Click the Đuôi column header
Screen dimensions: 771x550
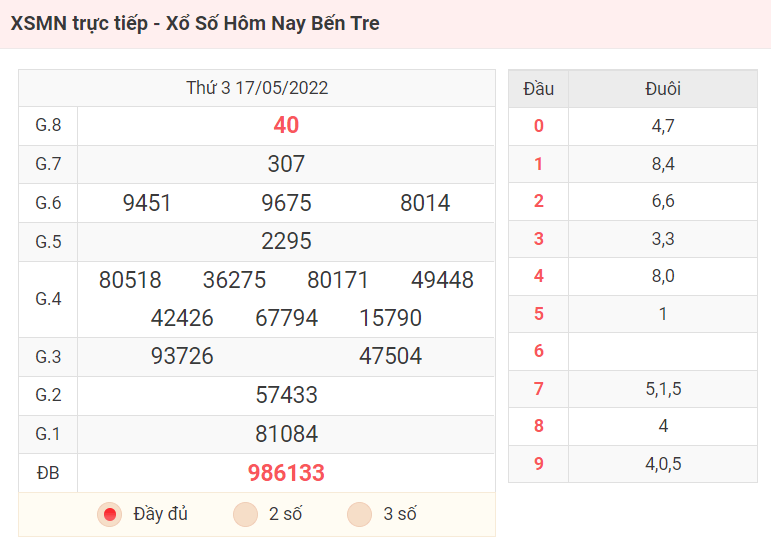[x=663, y=89]
